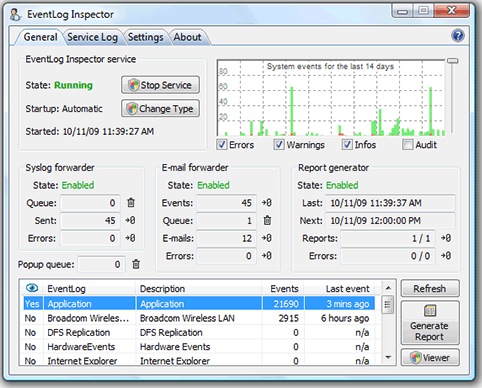Uncheck the Errors checkbox

tap(222, 145)
